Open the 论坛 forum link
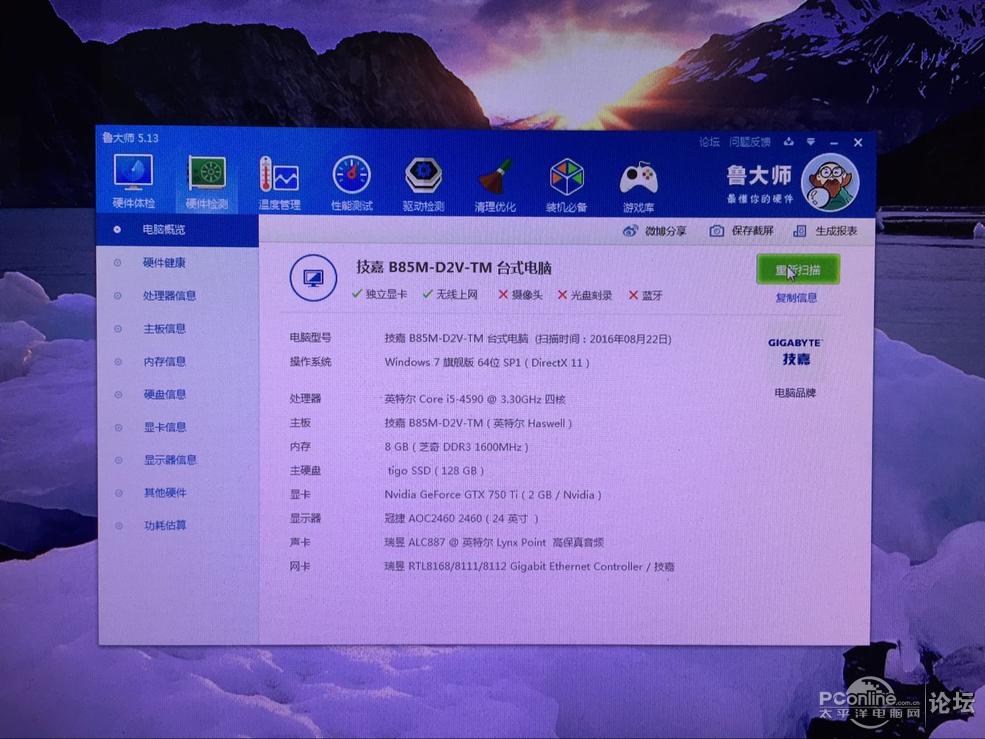The image size is (985, 739). [x=709, y=142]
